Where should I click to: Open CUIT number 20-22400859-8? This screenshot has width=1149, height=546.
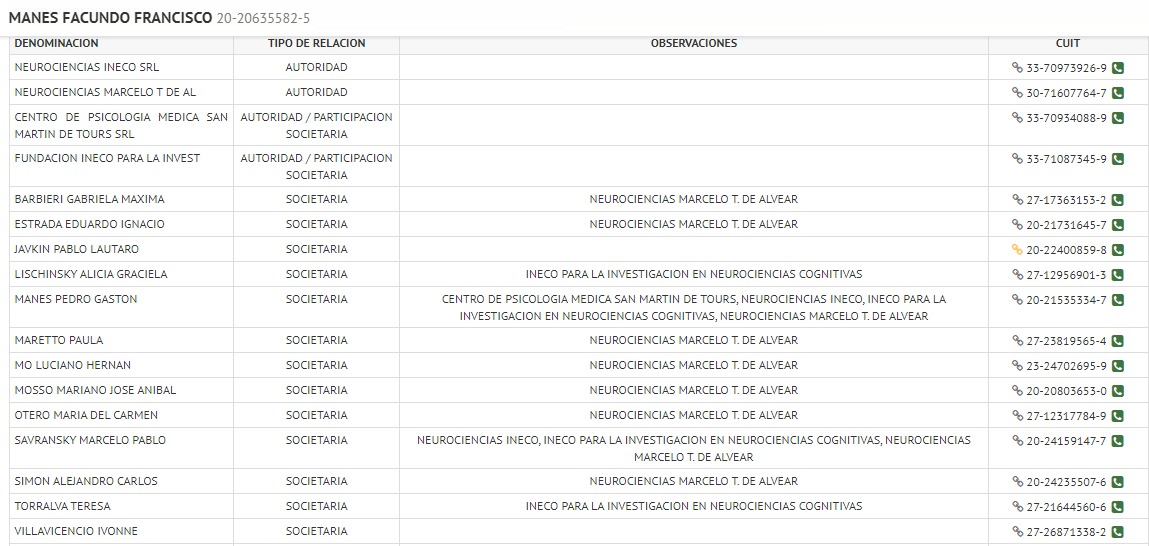[1066, 250]
